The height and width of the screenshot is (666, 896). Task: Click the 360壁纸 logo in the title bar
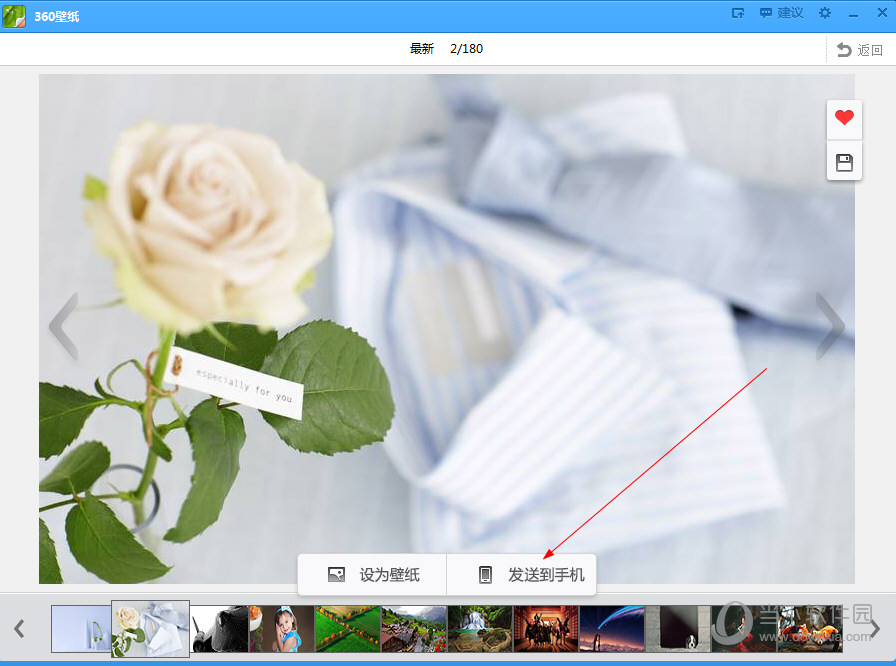tap(14, 12)
